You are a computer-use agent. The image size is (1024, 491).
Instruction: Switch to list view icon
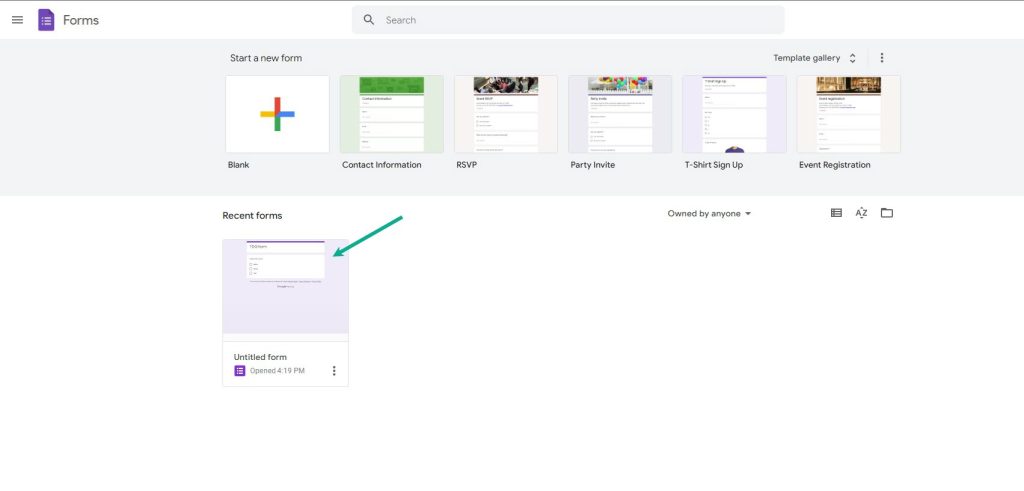(836, 213)
